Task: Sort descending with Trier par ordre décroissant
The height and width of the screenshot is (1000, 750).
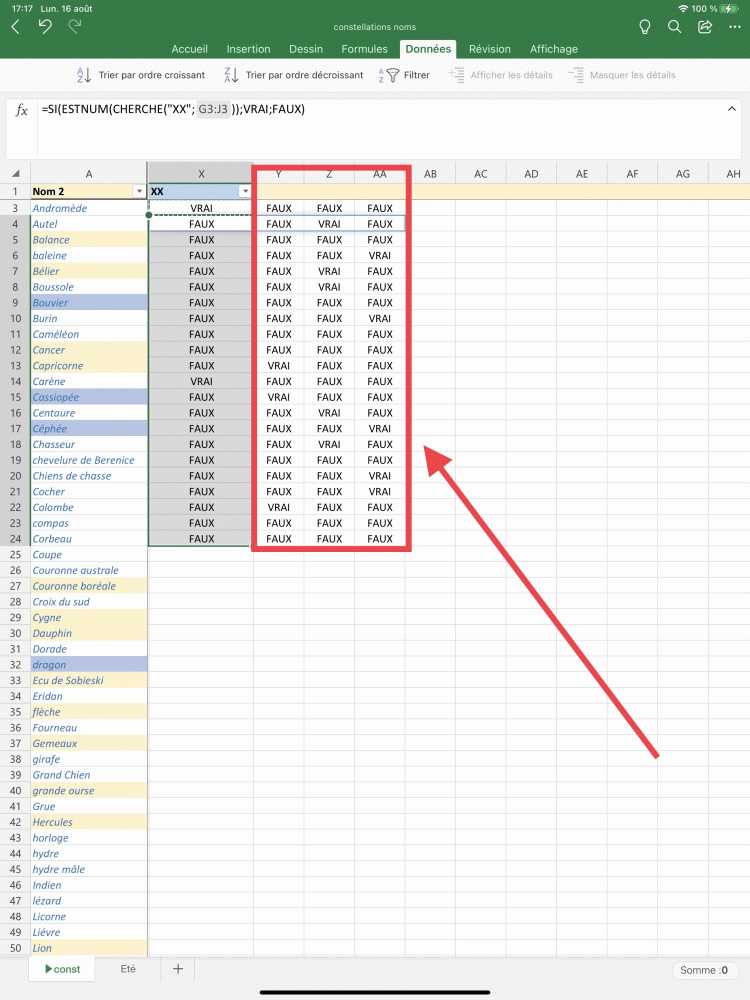Action: click(289, 75)
